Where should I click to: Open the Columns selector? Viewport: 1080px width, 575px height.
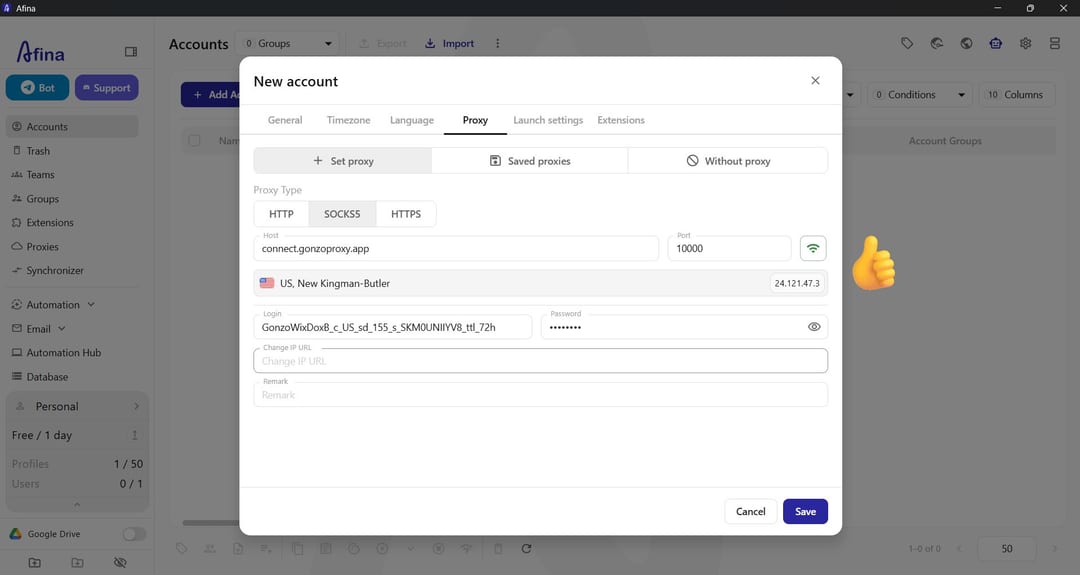coord(1017,95)
